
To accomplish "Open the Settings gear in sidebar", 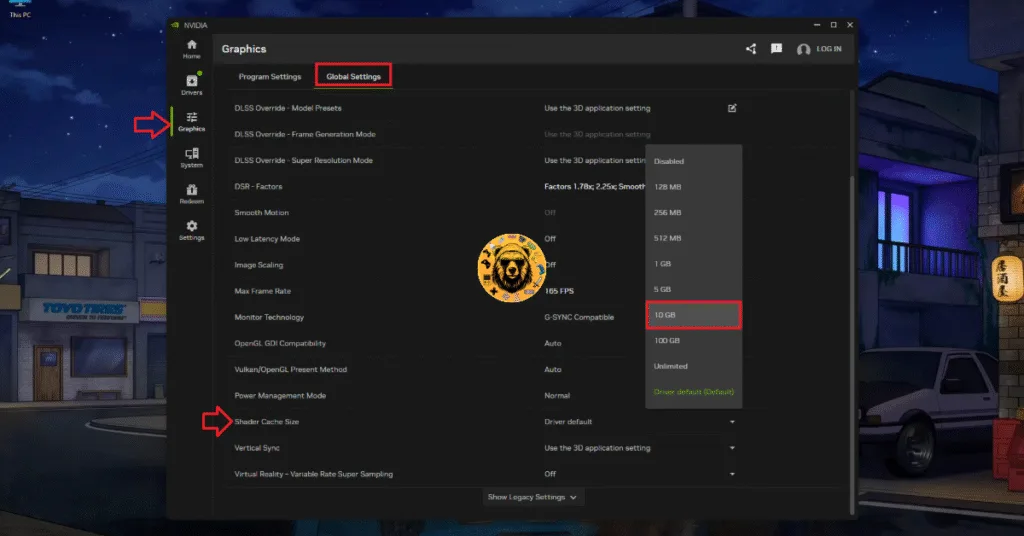I will [191, 230].
